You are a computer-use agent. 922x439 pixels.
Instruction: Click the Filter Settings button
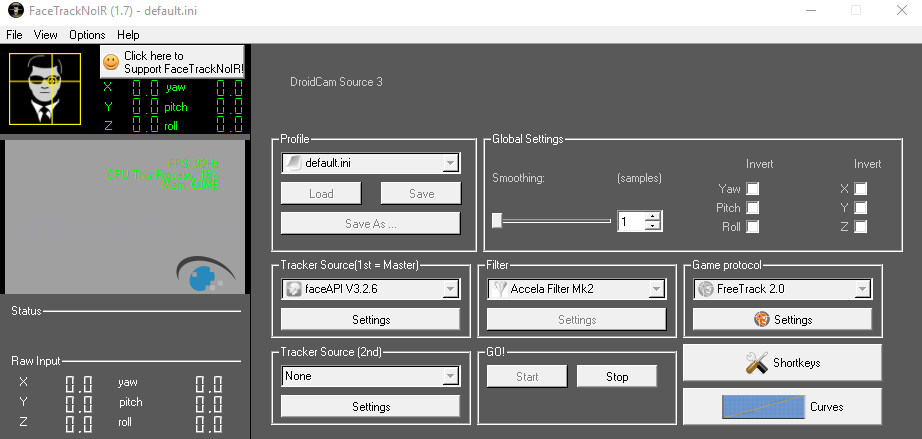(x=577, y=320)
